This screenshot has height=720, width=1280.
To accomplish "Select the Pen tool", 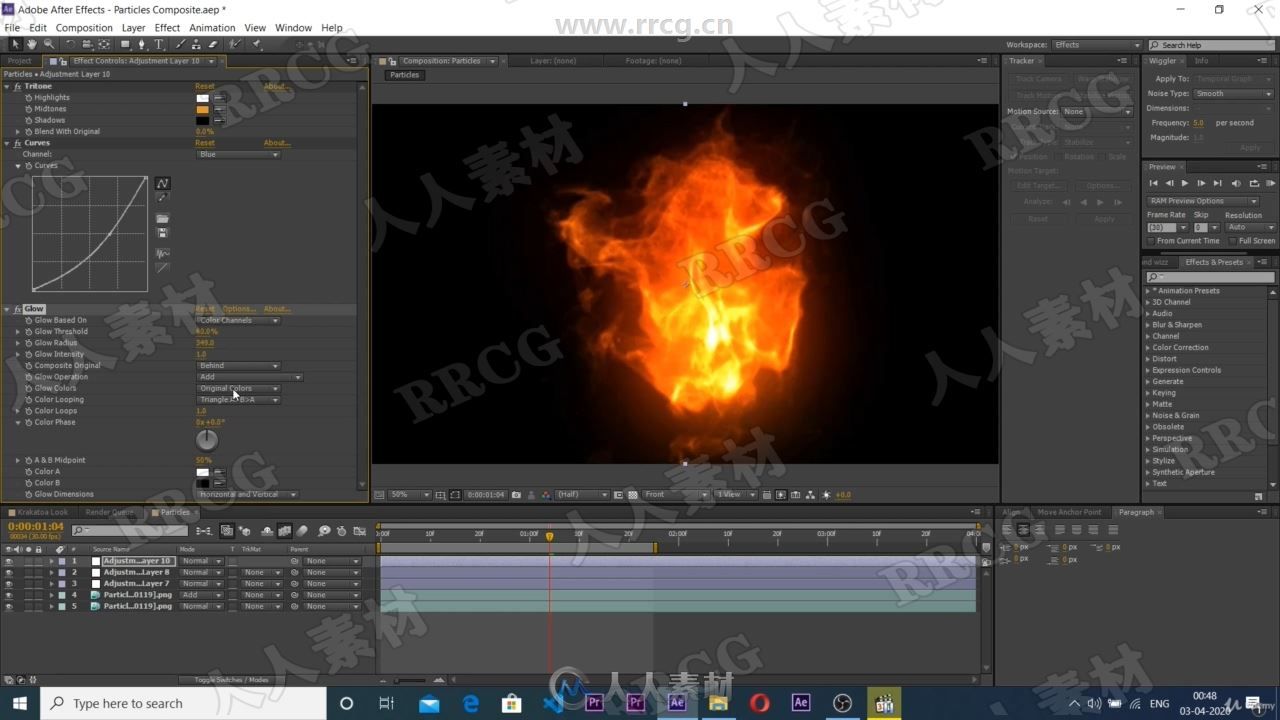I will pyautogui.click(x=142, y=44).
